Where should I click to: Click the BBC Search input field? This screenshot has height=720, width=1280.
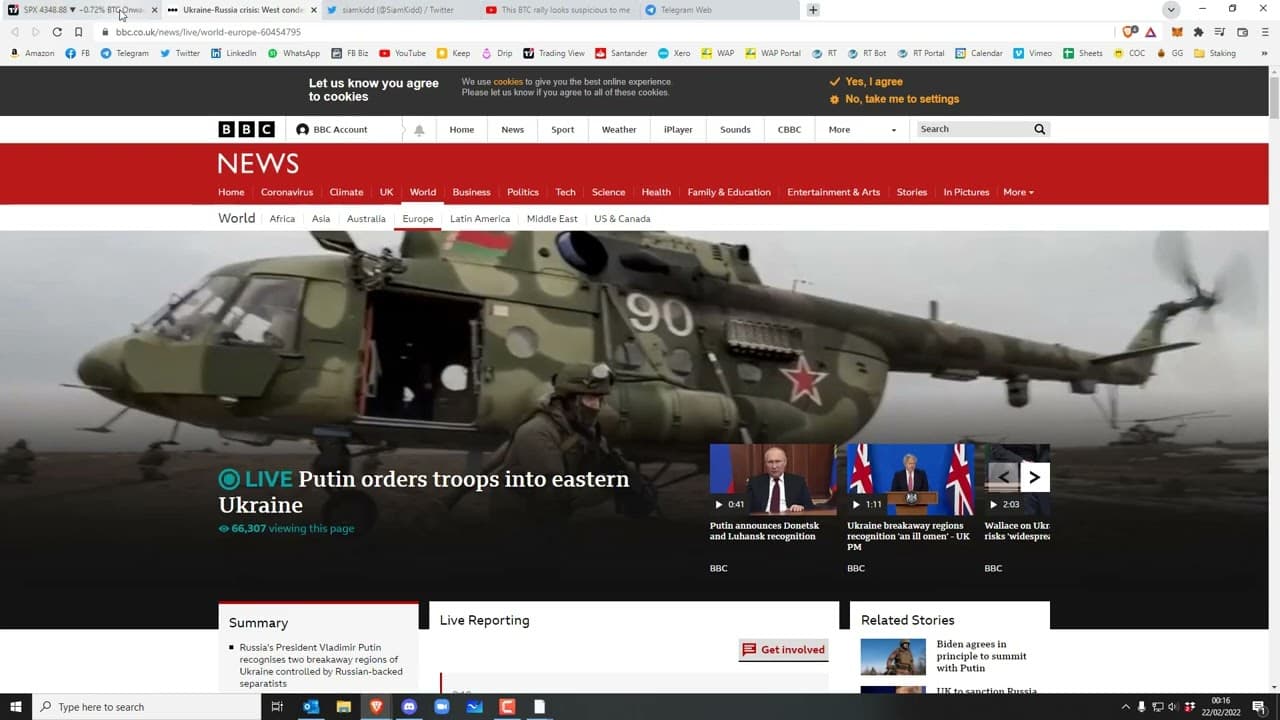(974, 129)
